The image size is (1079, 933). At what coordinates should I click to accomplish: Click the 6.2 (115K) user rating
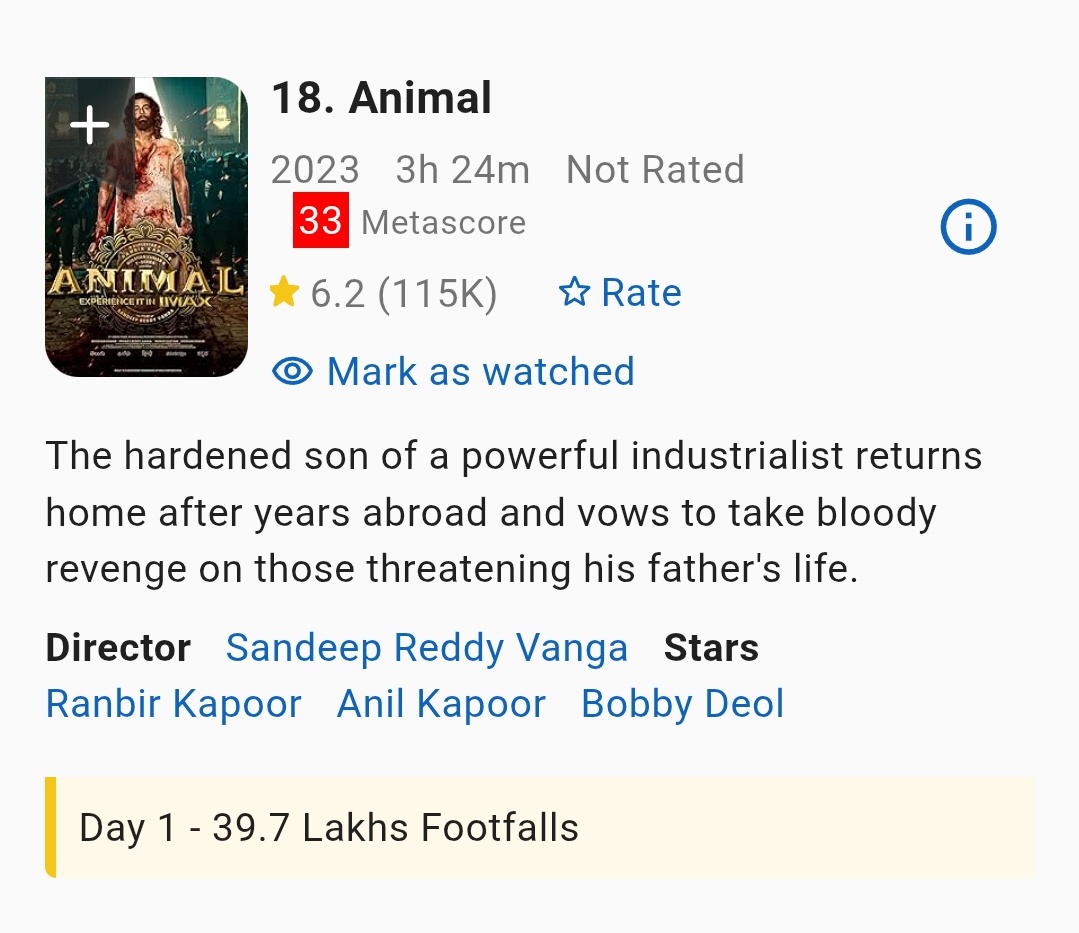[x=403, y=293]
